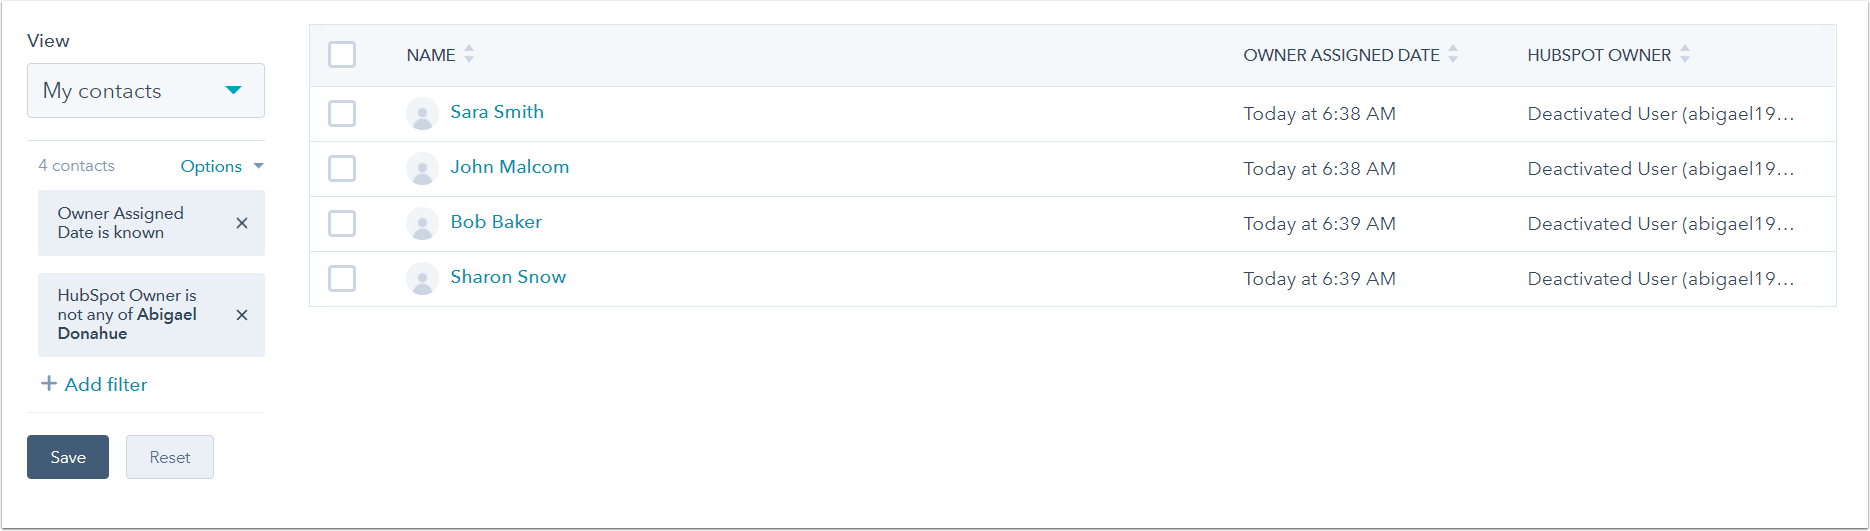Sort by Owner Assigned Date arrows
This screenshot has width=1870, height=531.
click(x=1453, y=55)
